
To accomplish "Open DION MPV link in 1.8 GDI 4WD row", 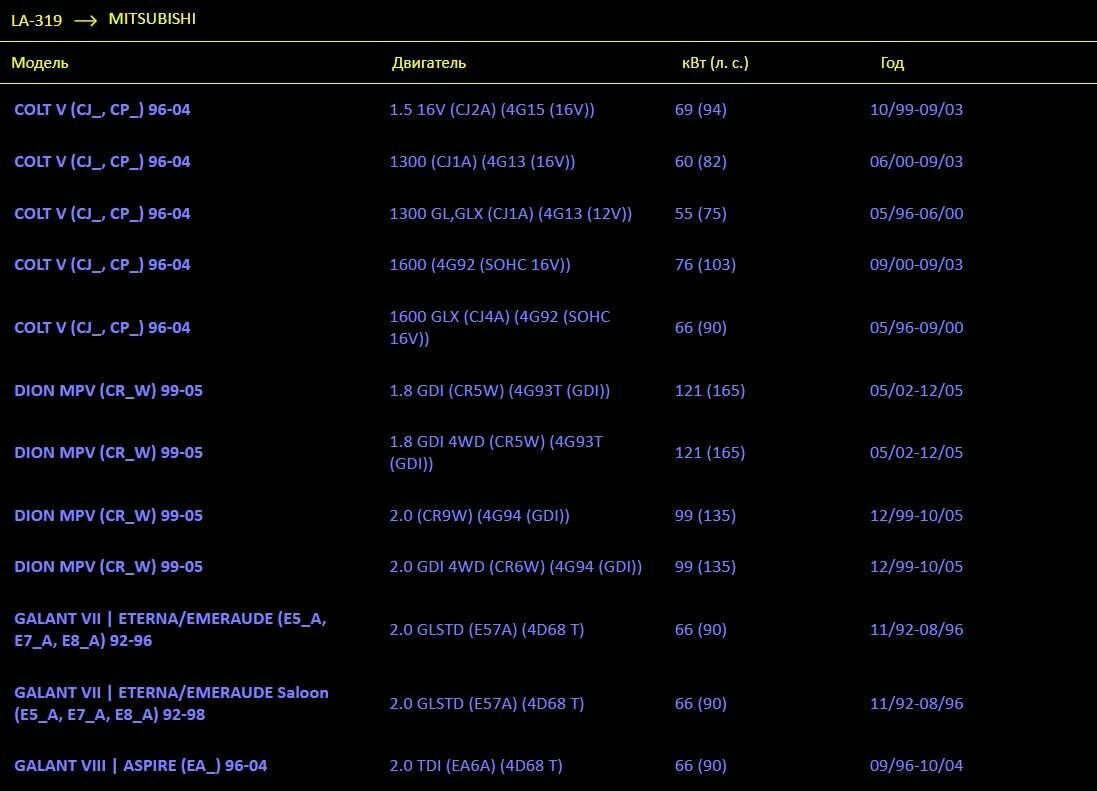I will point(108,452).
